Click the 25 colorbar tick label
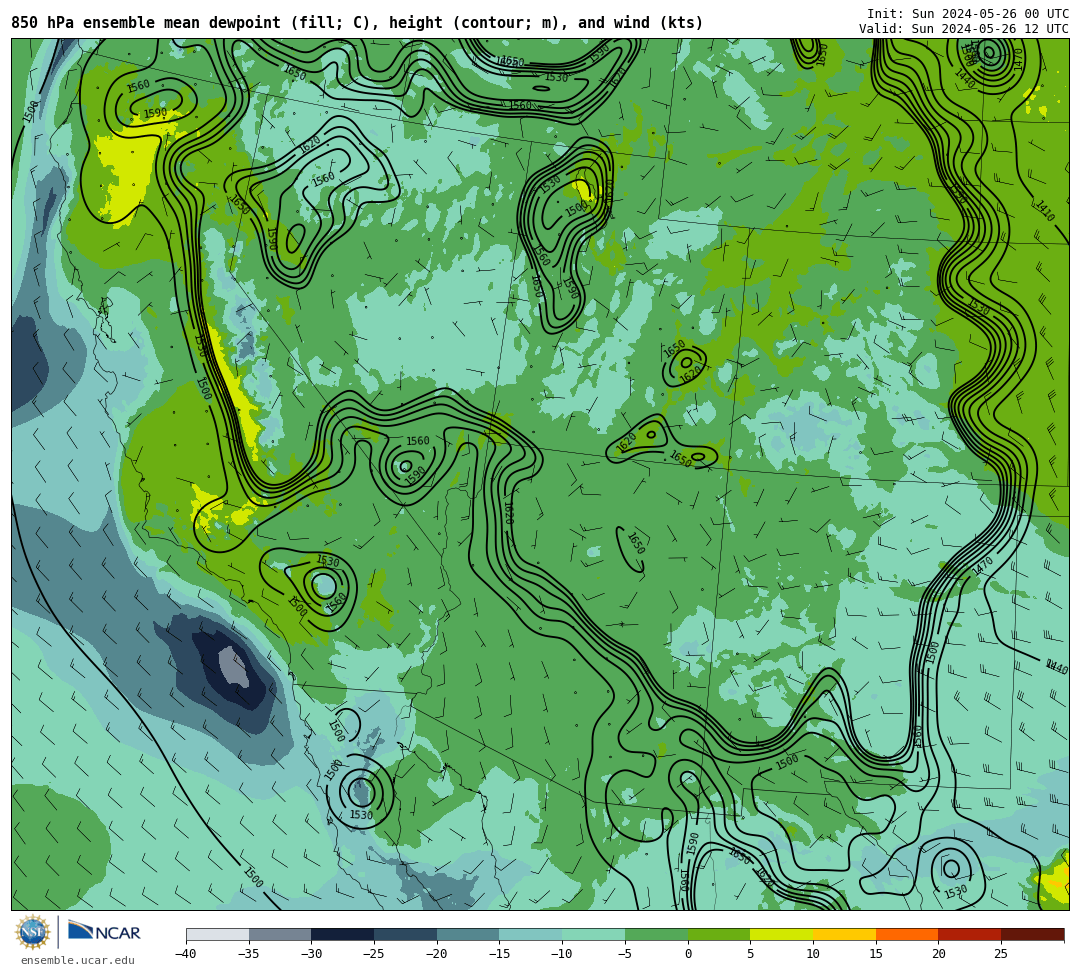 click(x=1001, y=954)
